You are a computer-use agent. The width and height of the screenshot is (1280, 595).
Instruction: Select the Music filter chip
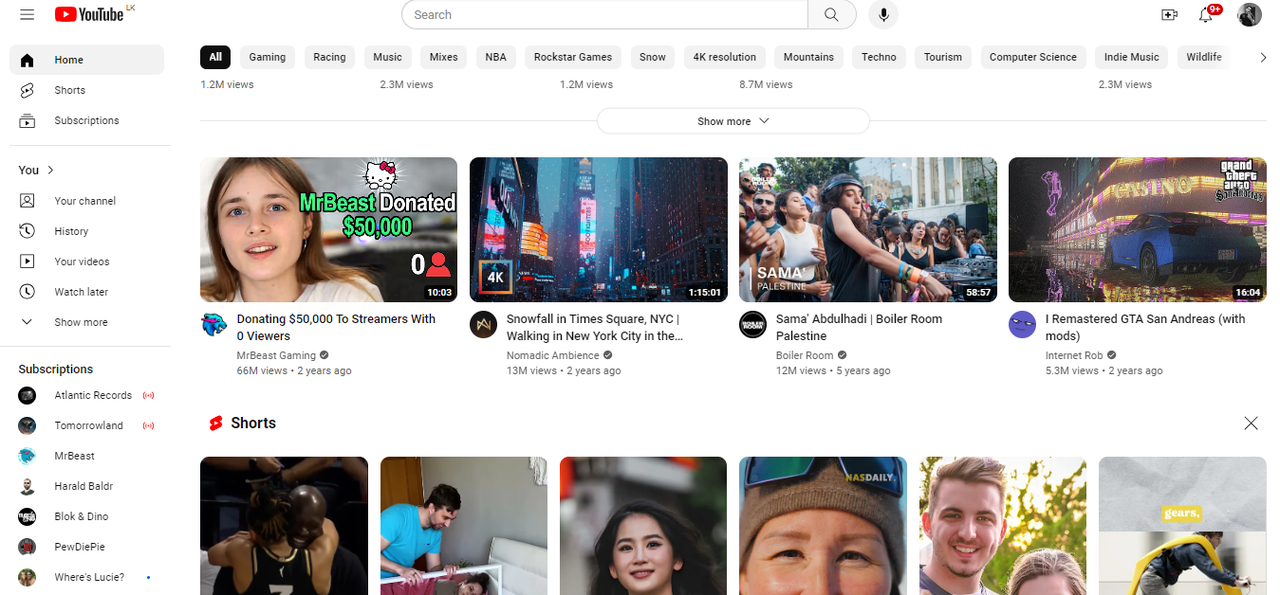(x=387, y=57)
